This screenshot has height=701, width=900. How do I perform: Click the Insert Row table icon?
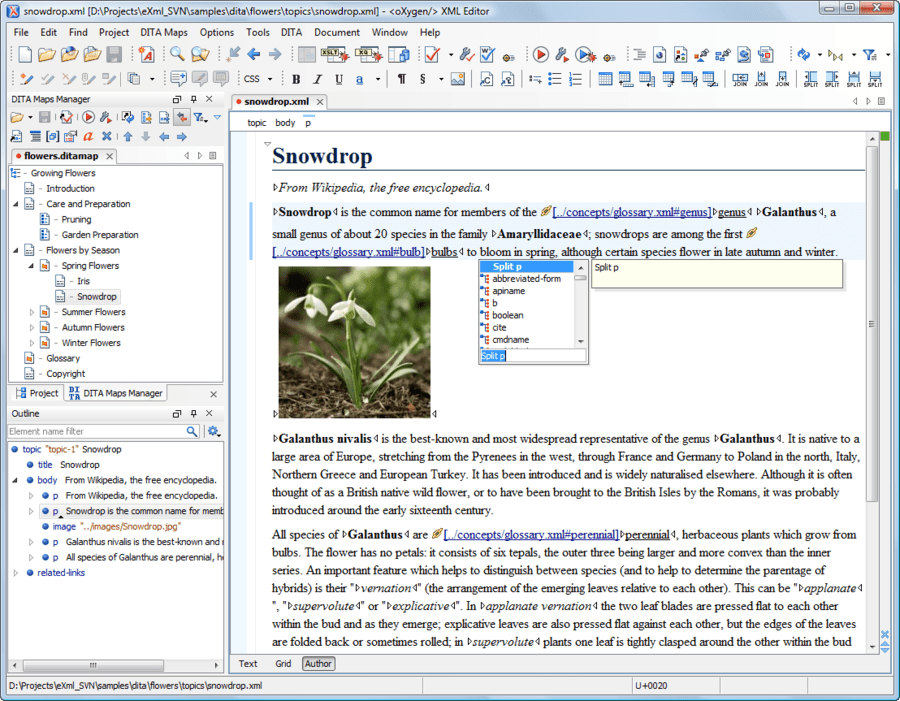624,79
